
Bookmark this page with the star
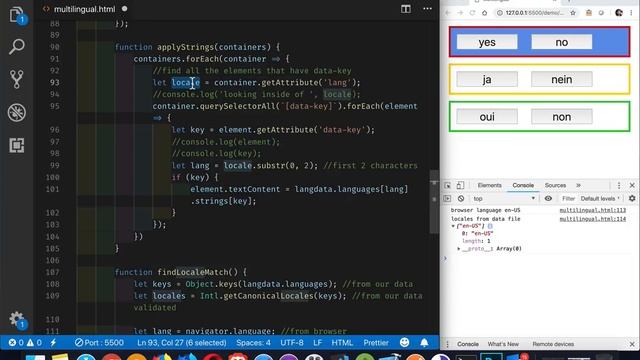coord(573,13)
